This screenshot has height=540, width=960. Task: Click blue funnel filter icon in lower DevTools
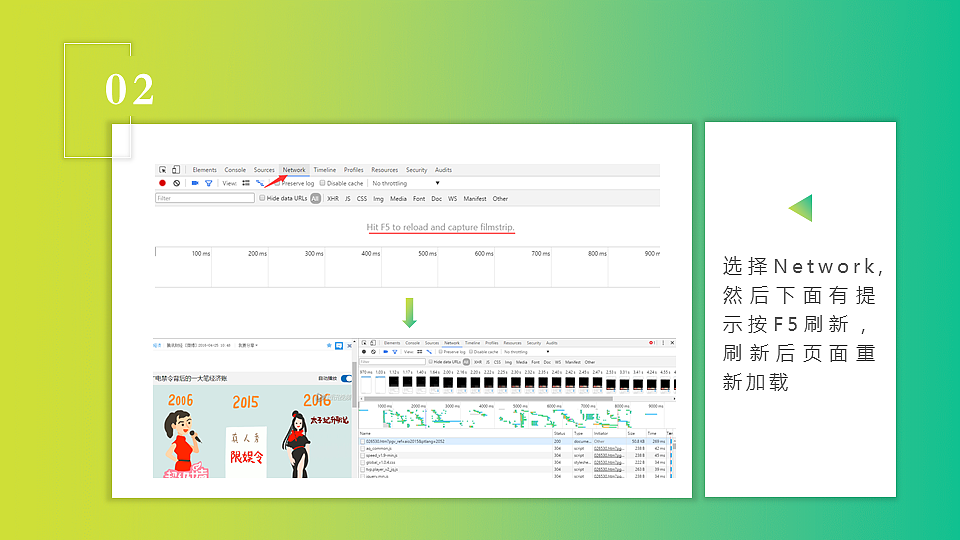395,352
